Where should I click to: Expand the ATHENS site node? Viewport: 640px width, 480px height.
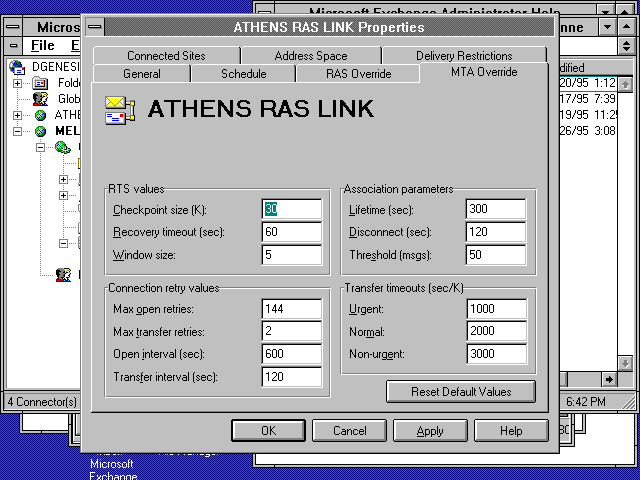17,115
